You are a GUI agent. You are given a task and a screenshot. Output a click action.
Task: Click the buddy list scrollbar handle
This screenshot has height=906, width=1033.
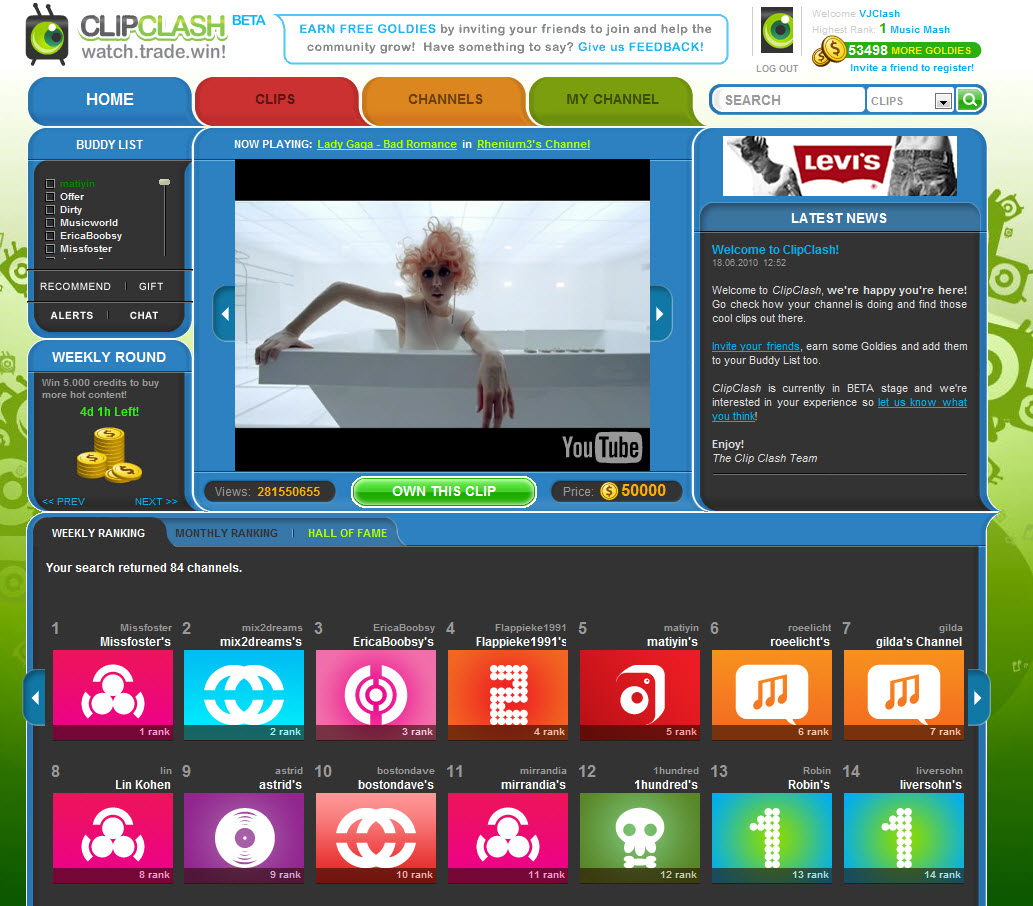pos(165,183)
